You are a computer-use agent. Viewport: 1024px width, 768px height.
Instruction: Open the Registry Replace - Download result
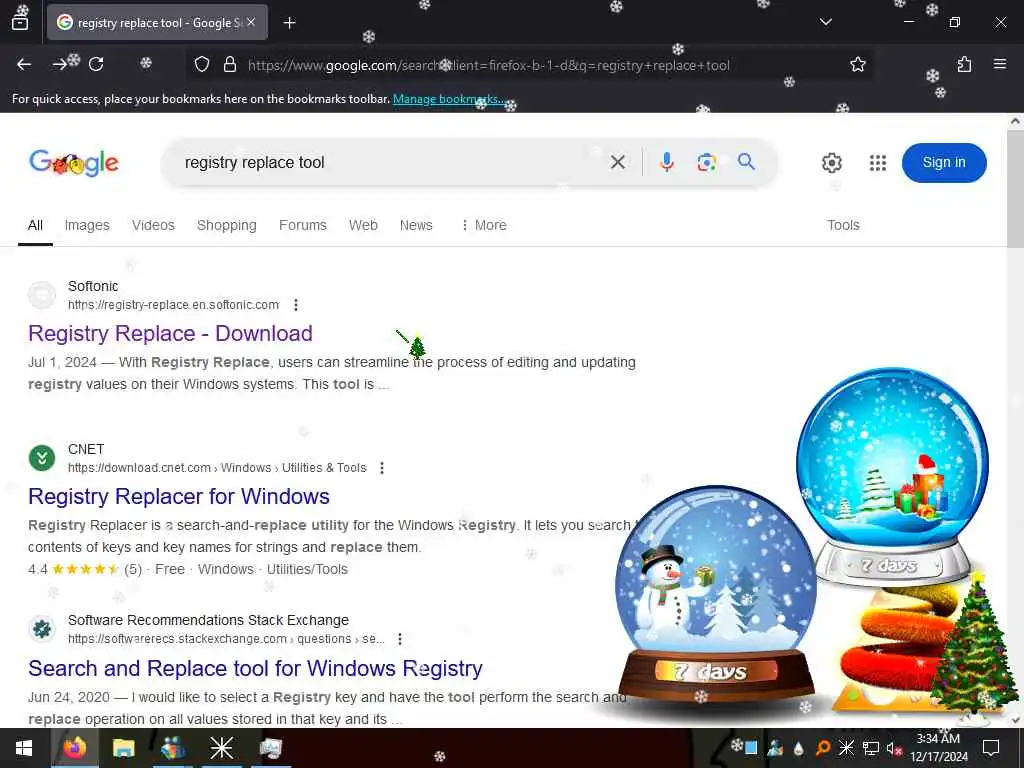170,334
